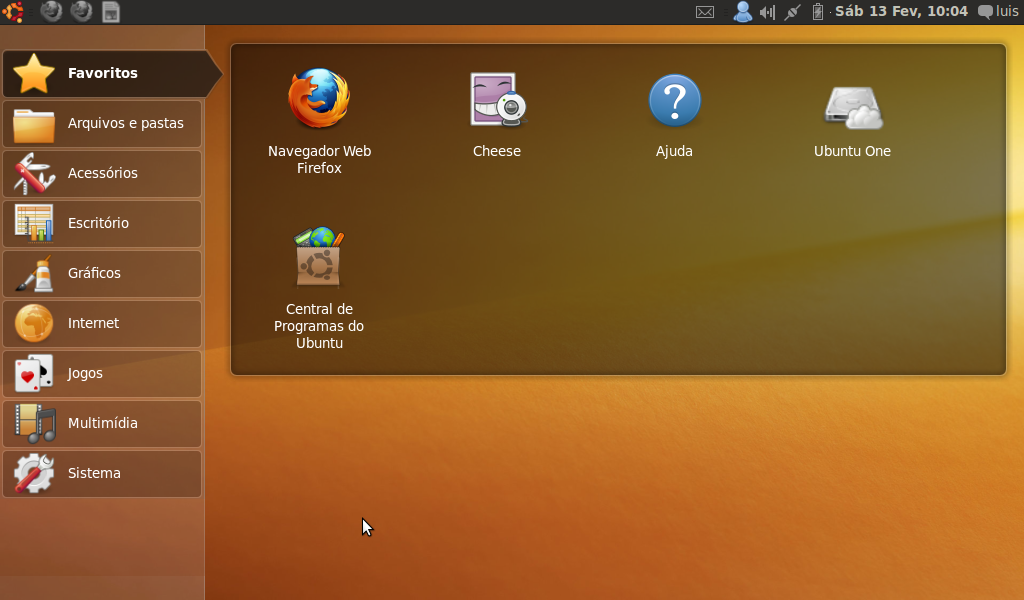Open the battery status indicator
This screenshot has width=1024, height=600.
(x=818, y=12)
